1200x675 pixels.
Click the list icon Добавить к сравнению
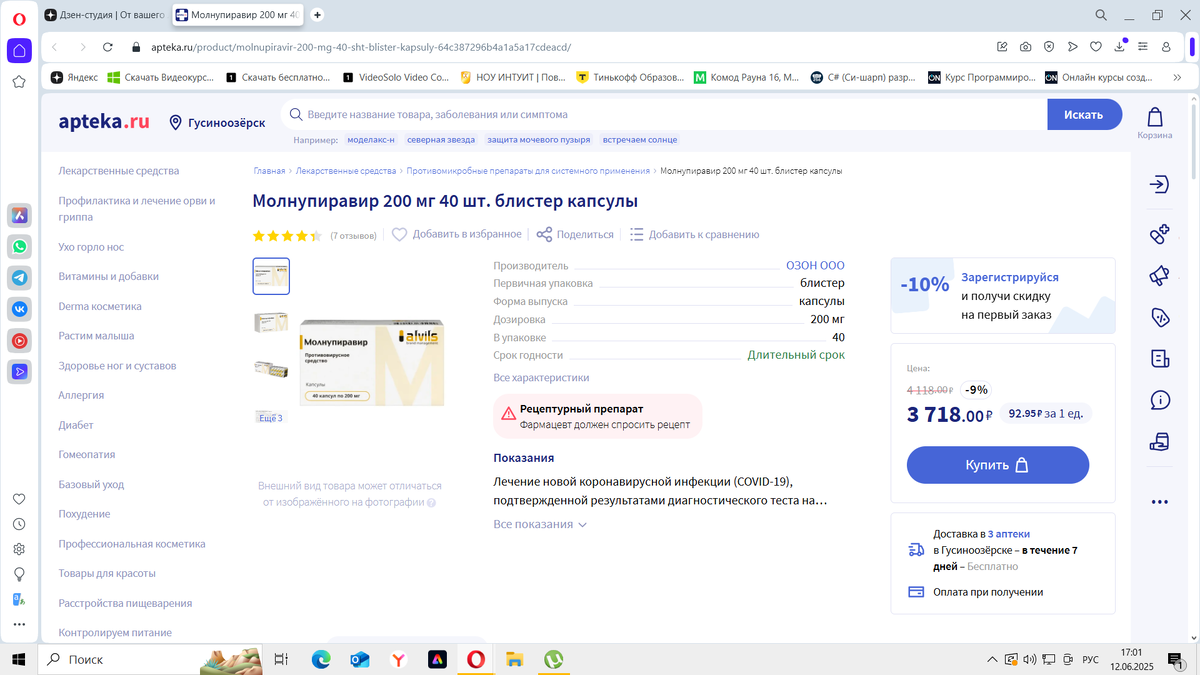[x=636, y=234]
